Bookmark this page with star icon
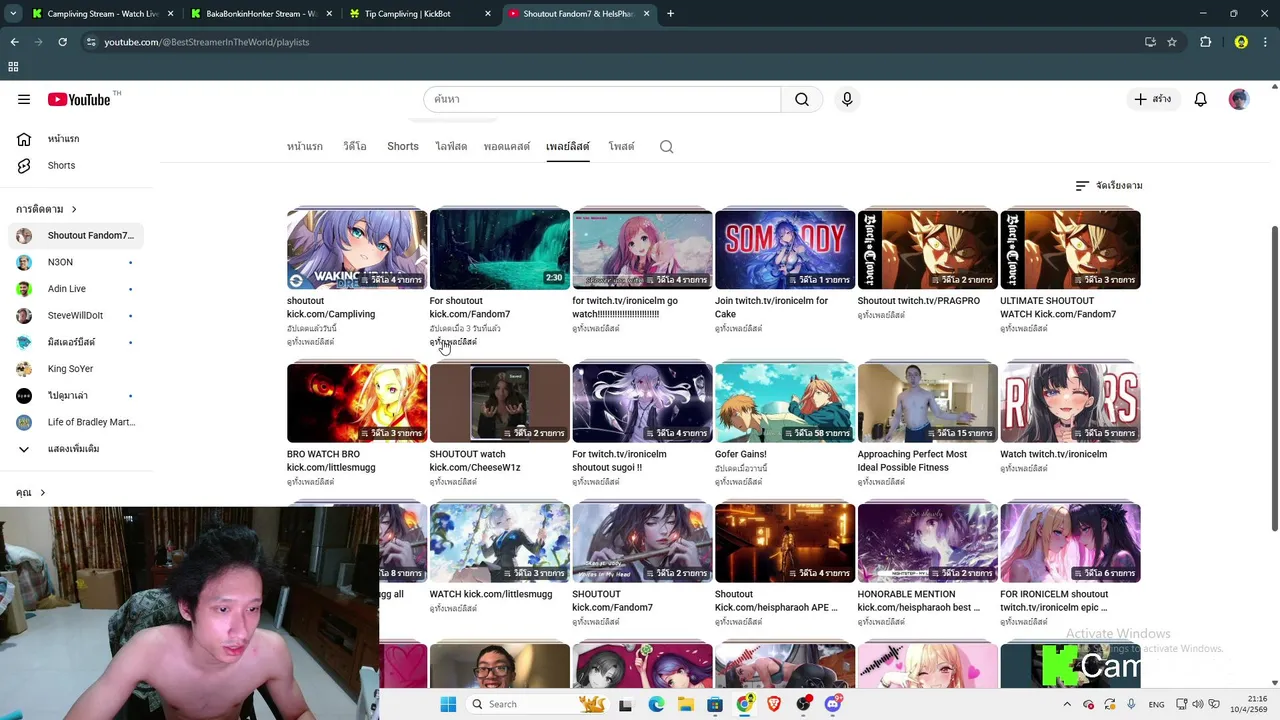This screenshot has width=1280, height=720. pyautogui.click(x=1172, y=42)
